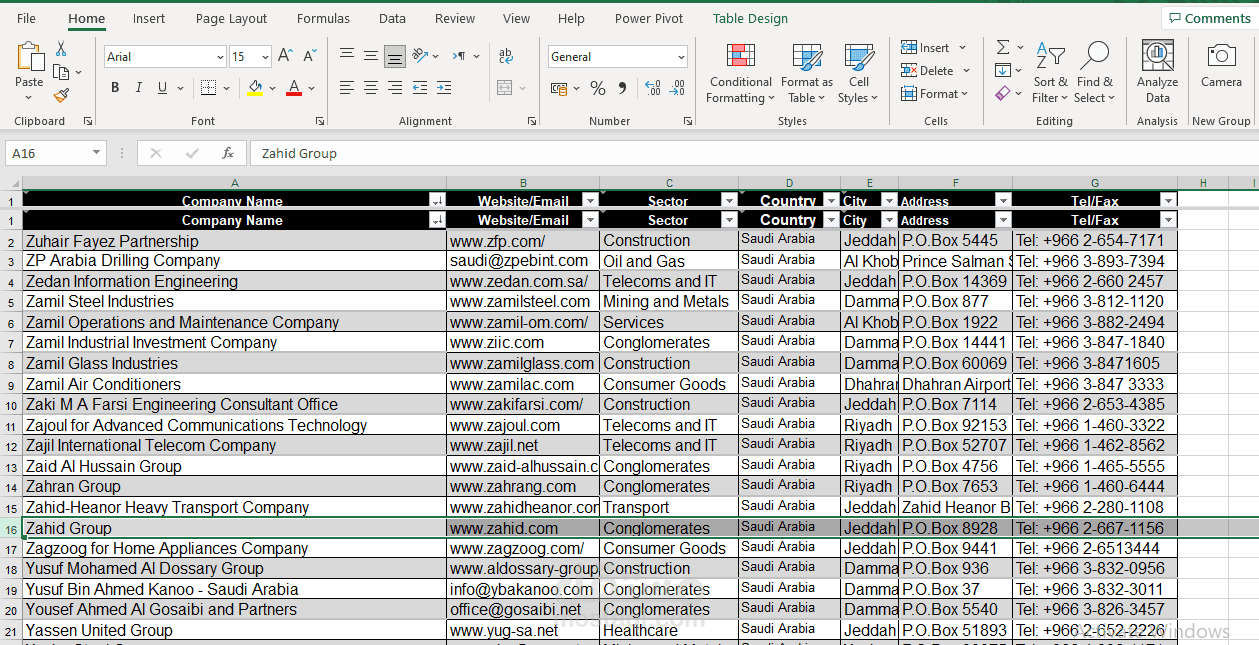
Task: Open the Table Design tab
Action: coord(750,18)
